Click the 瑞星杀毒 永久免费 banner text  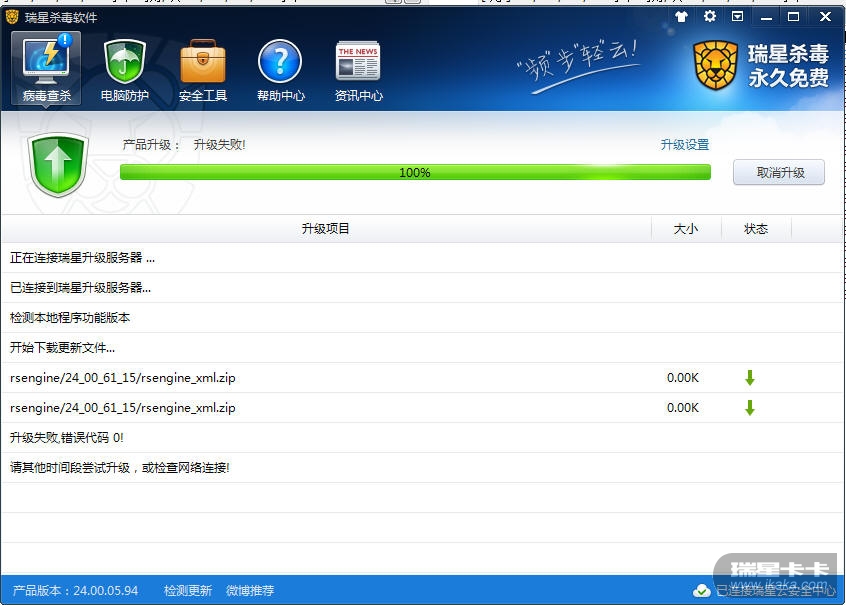pos(788,66)
